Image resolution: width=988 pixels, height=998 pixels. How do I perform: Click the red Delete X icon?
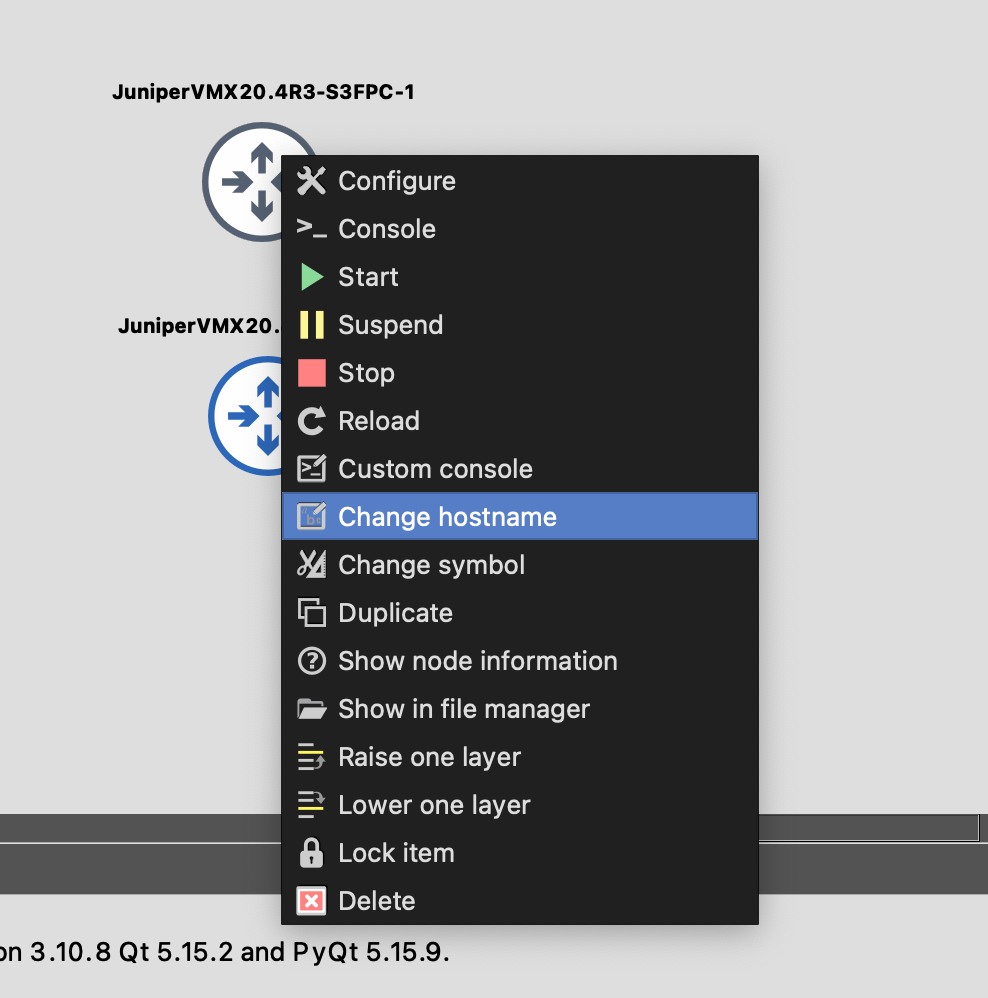(x=311, y=901)
